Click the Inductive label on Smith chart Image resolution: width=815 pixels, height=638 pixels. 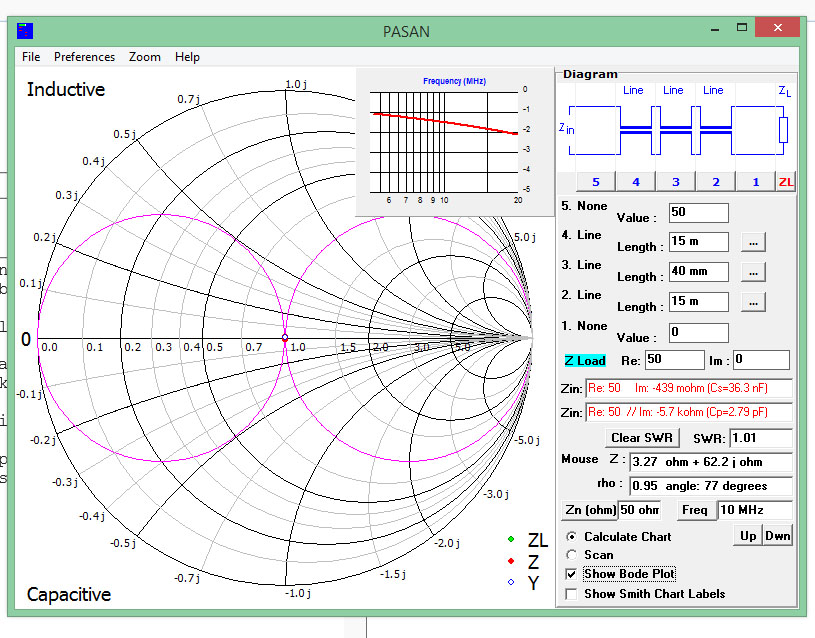point(66,89)
